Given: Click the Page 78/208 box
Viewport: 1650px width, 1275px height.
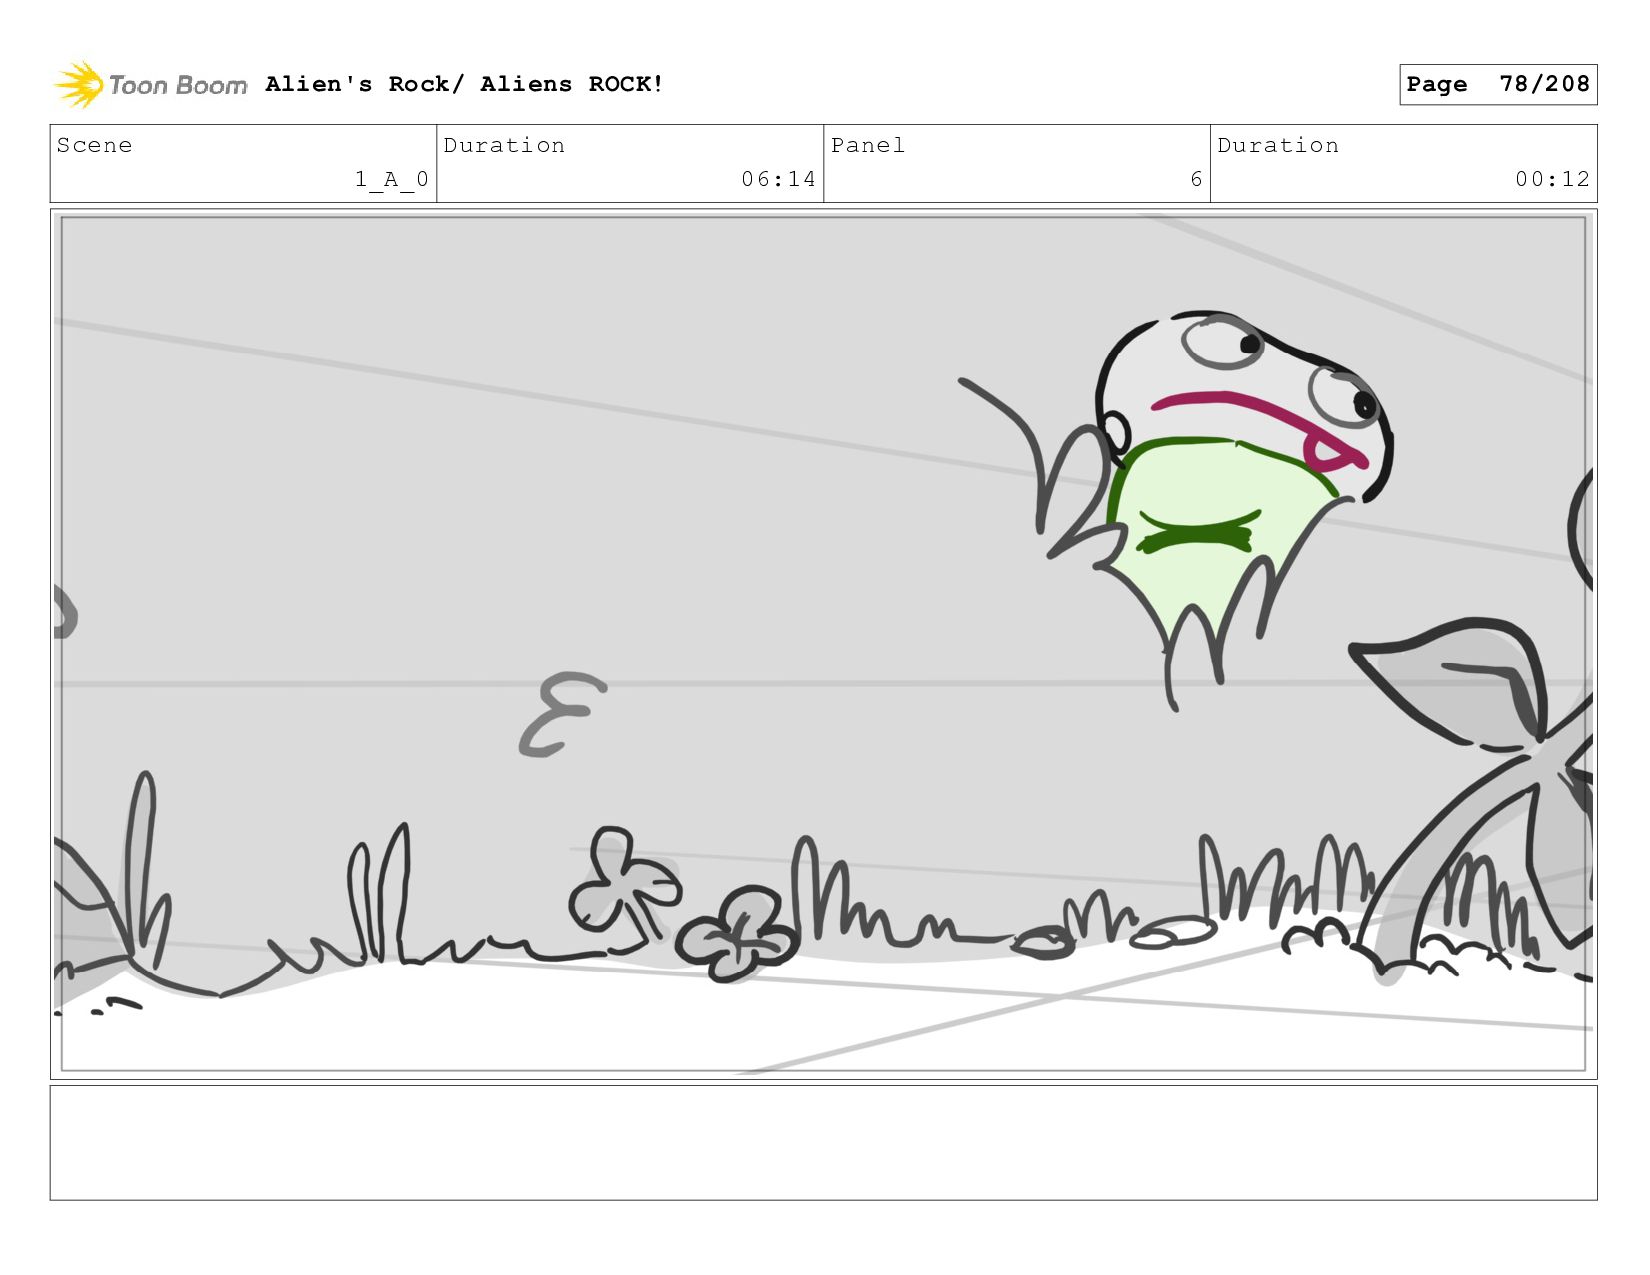Looking at the screenshot, I should coord(1497,84).
